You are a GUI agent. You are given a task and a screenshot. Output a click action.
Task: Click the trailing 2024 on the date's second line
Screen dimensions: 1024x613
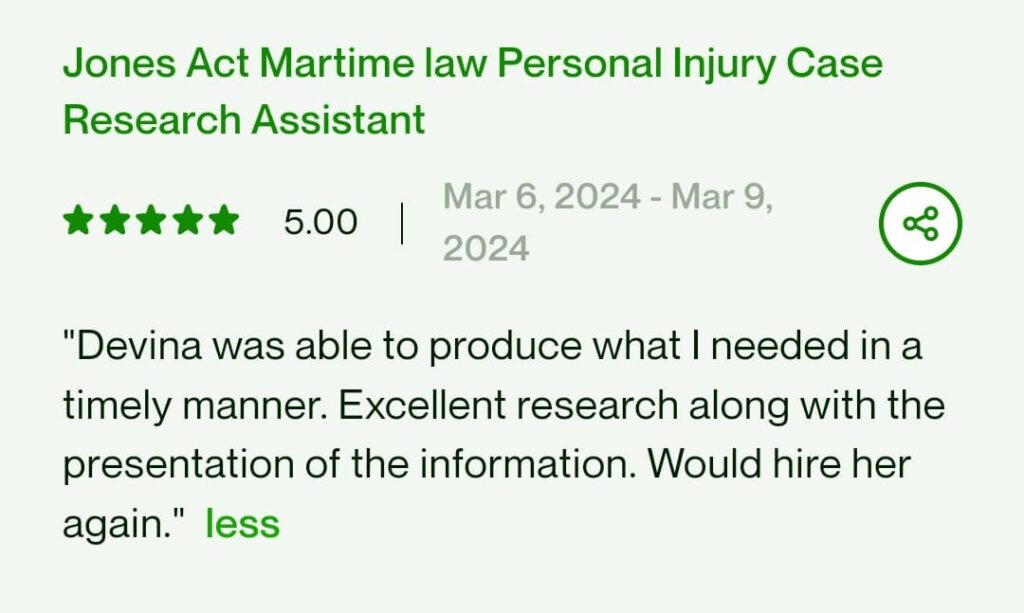tap(486, 248)
